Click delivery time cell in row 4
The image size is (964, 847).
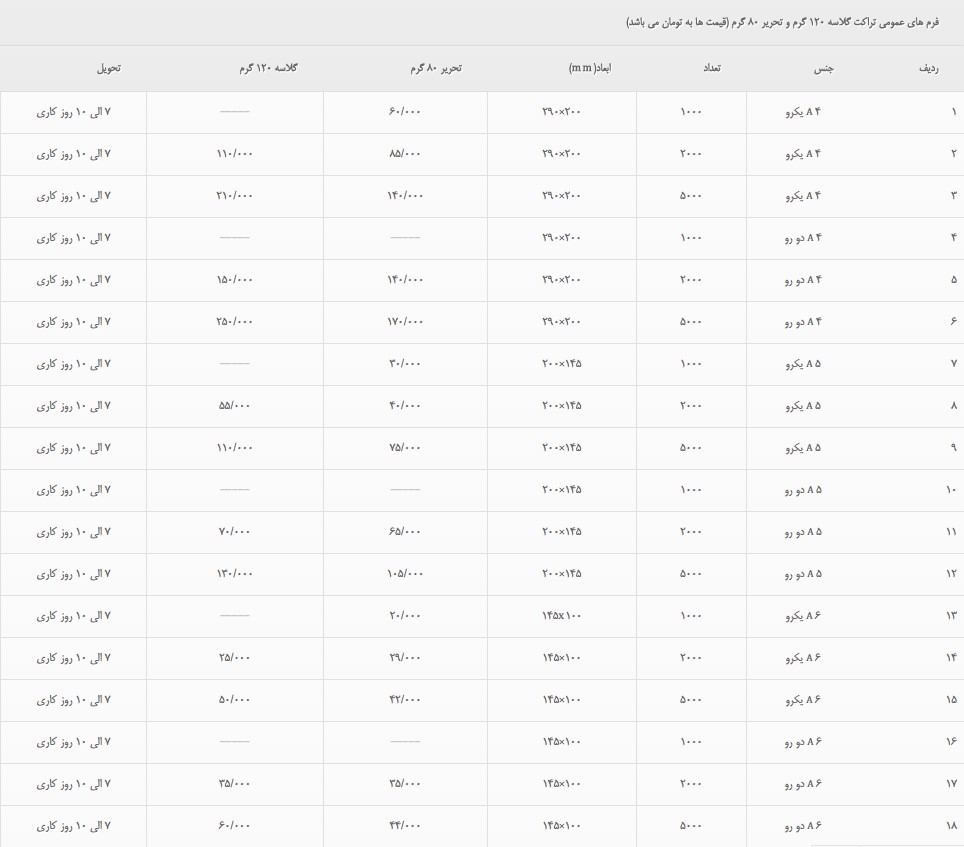(x=73, y=238)
